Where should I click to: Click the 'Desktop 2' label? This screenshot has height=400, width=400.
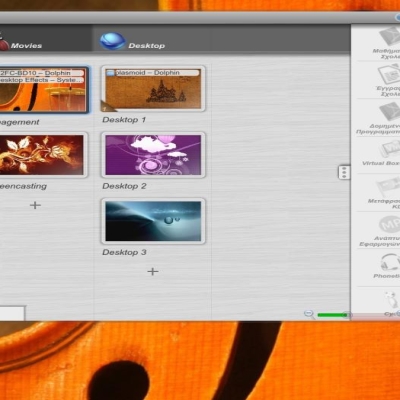[124, 186]
